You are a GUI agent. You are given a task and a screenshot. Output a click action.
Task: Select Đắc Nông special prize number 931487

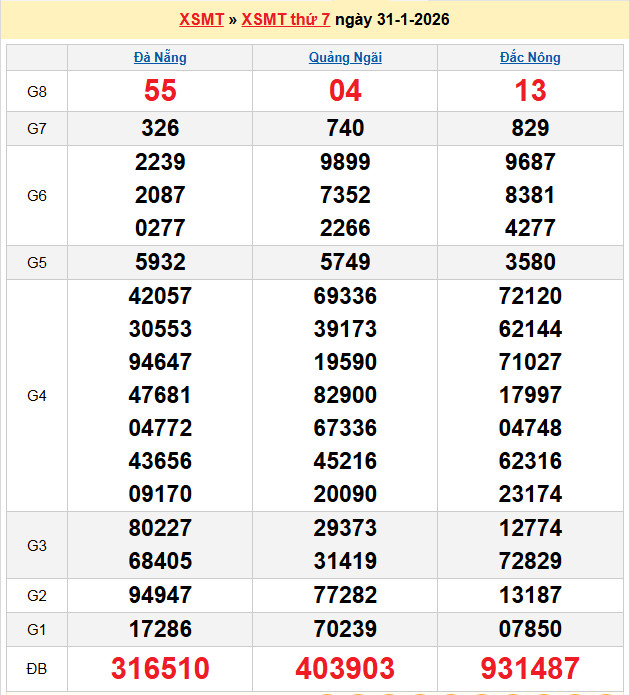pos(530,669)
